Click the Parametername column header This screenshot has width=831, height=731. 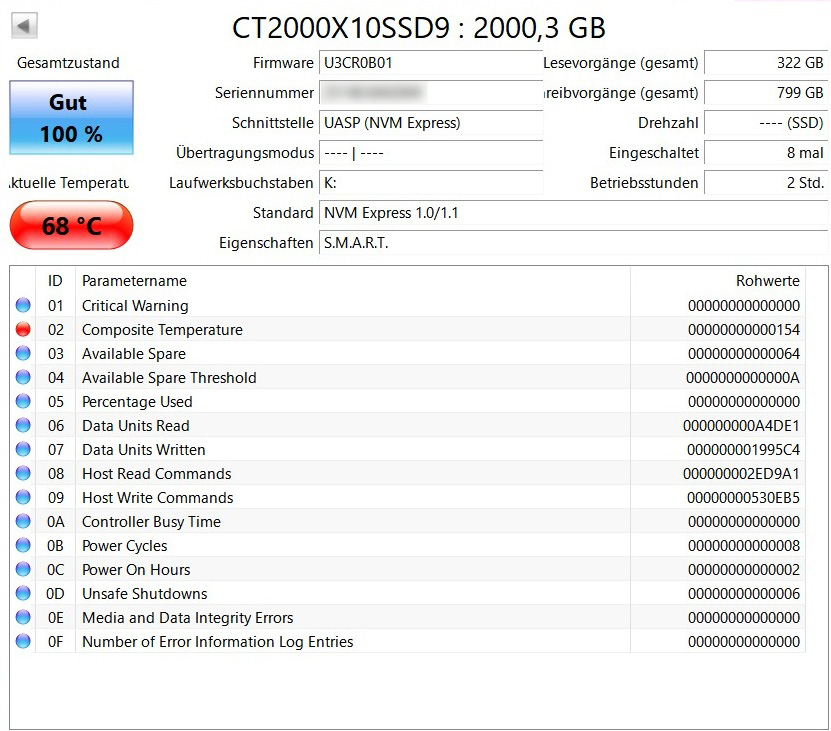coord(134,281)
